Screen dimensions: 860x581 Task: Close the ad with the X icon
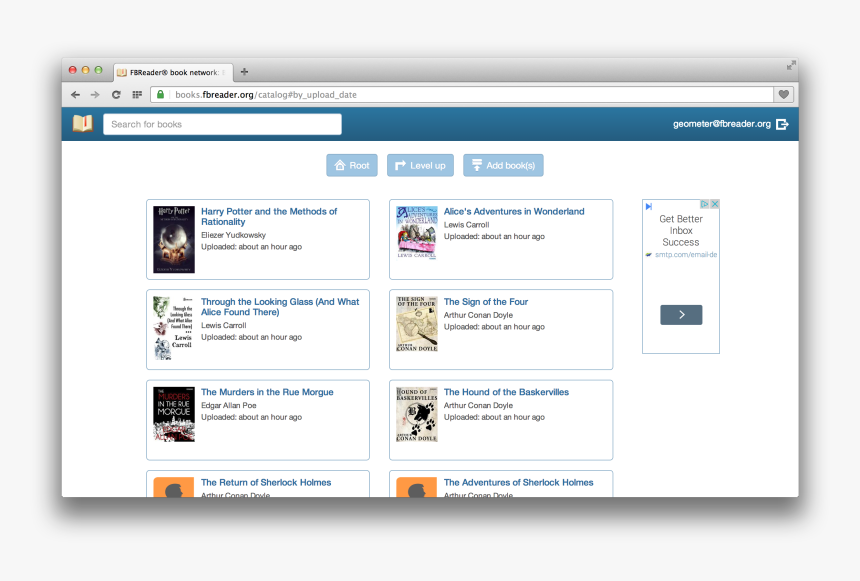tap(715, 204)
